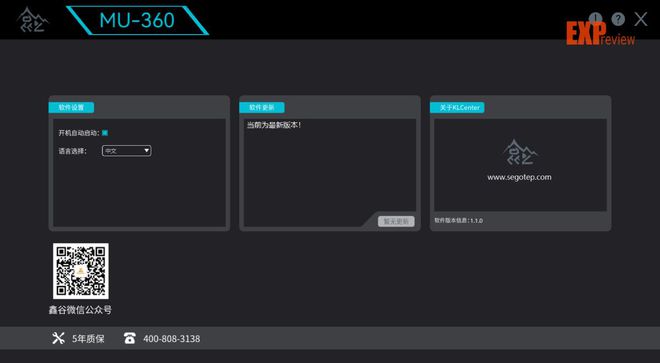This screenshot has width=660, height=363.
Task: Click the Segotep mountain logo at top-left
Action: click(x=32, y=20)
